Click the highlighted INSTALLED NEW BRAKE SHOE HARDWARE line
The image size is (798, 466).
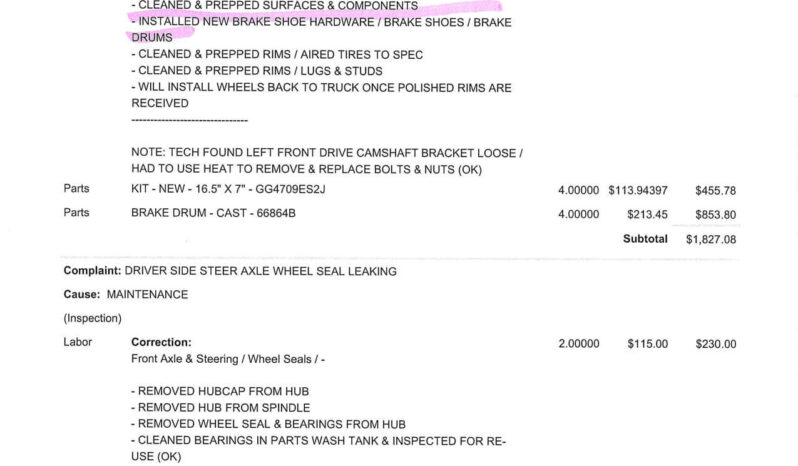coord(321,30)
